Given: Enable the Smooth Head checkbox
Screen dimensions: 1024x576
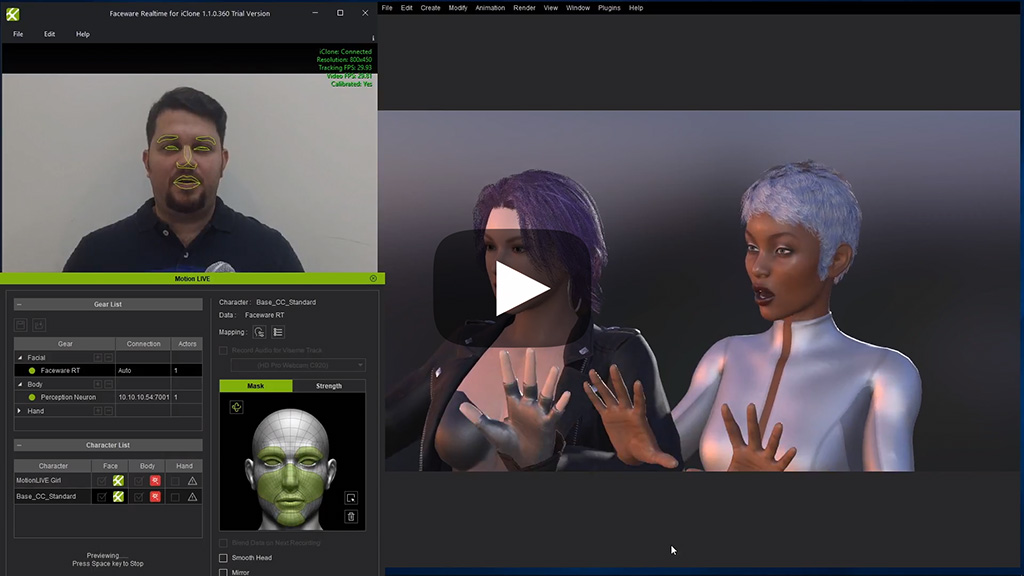Looking at the screenshot, I should (223, 558).
